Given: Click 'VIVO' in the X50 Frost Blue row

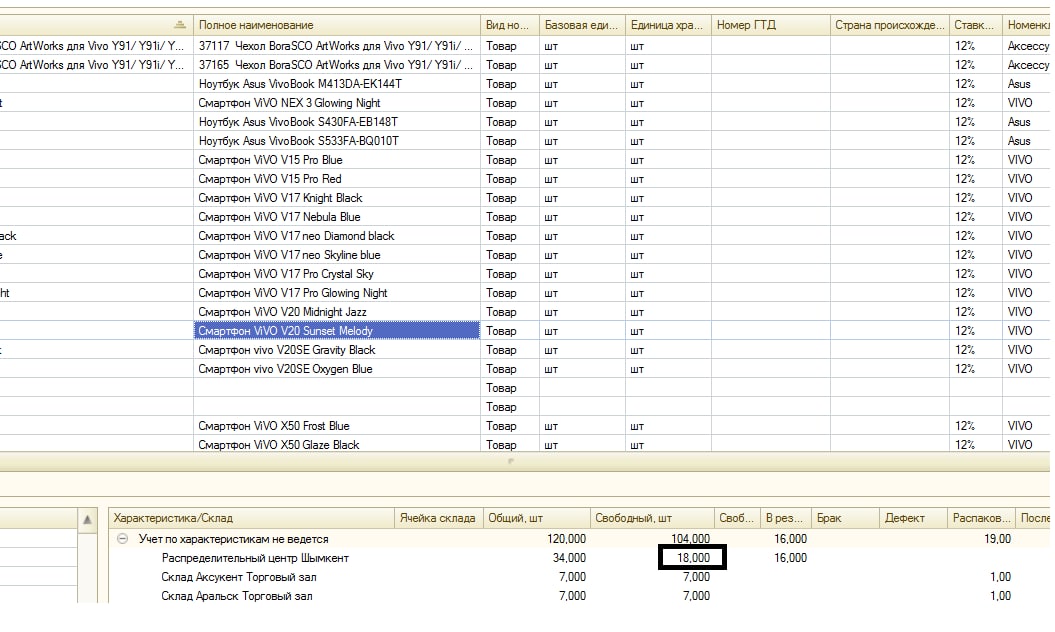Looking at the screenshot, I should point(1020,426).
